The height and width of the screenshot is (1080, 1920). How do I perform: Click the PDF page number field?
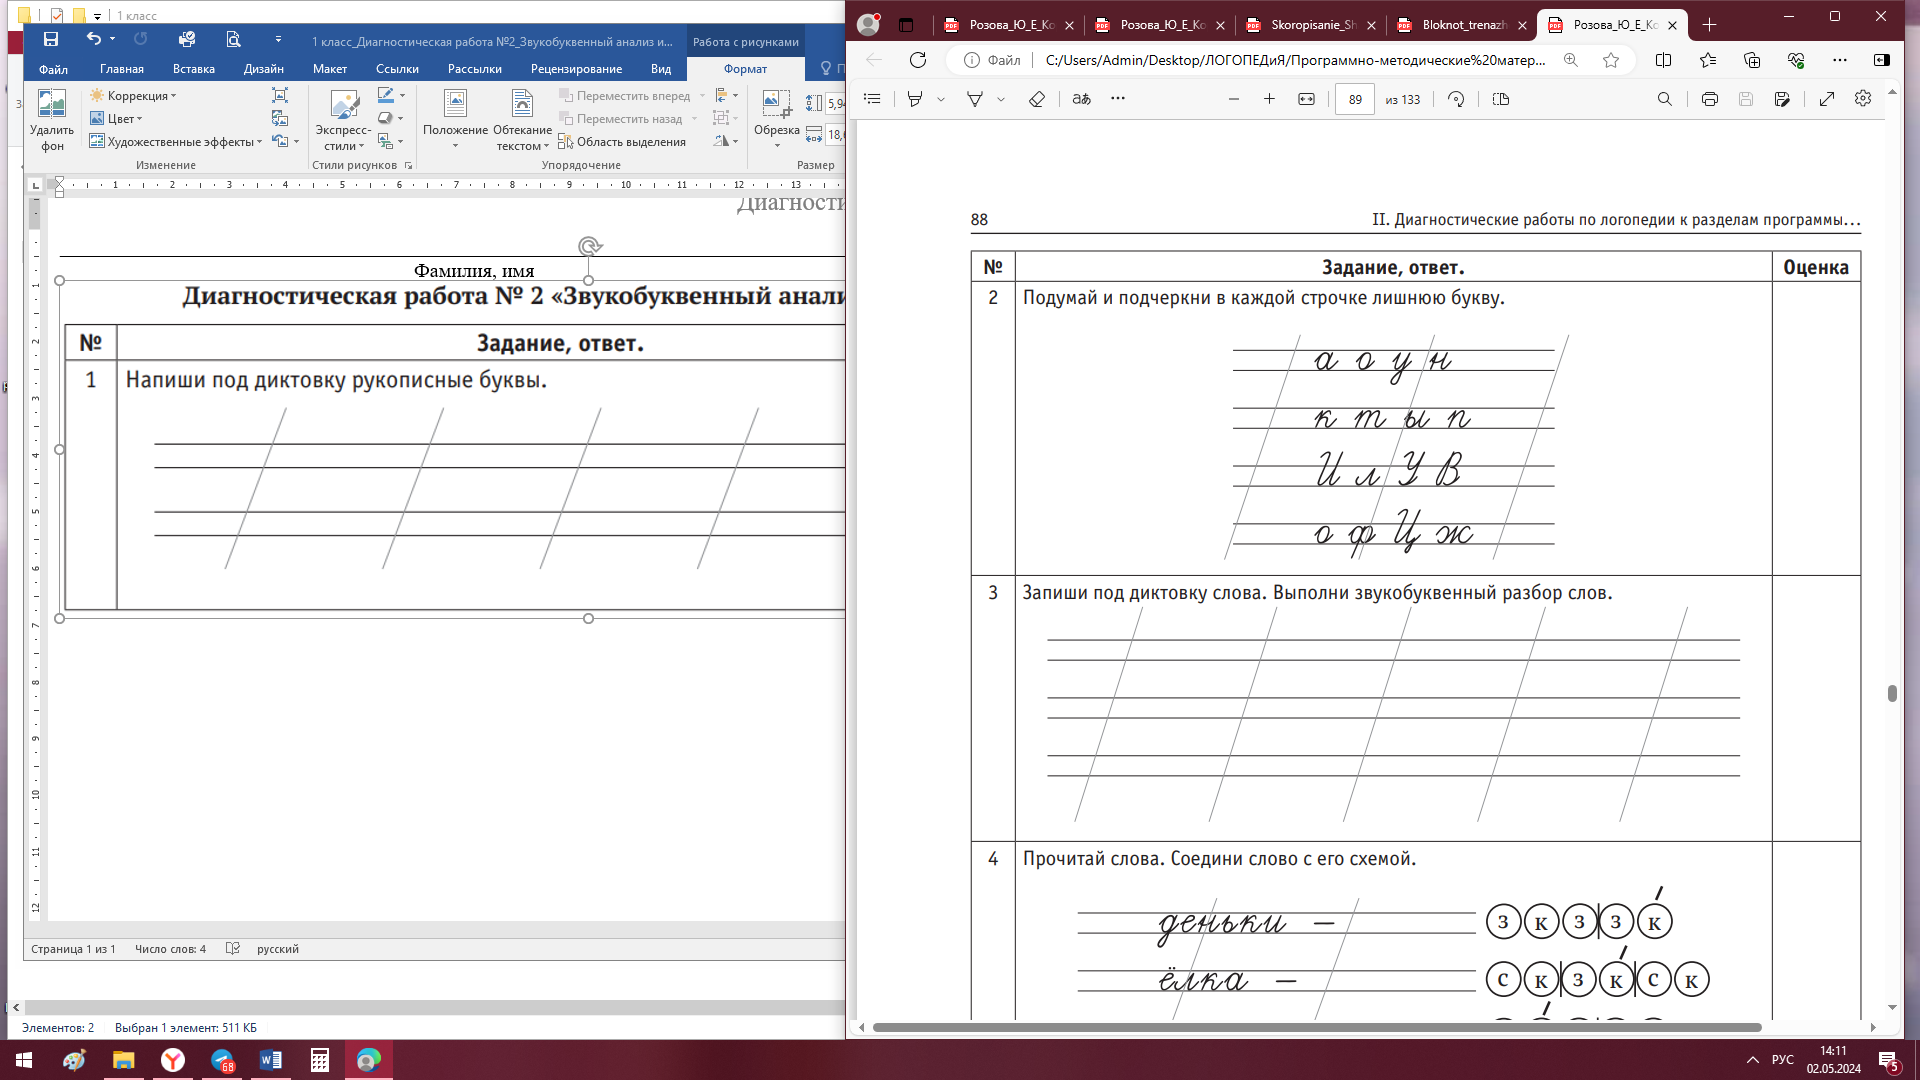coord(1354,99)
